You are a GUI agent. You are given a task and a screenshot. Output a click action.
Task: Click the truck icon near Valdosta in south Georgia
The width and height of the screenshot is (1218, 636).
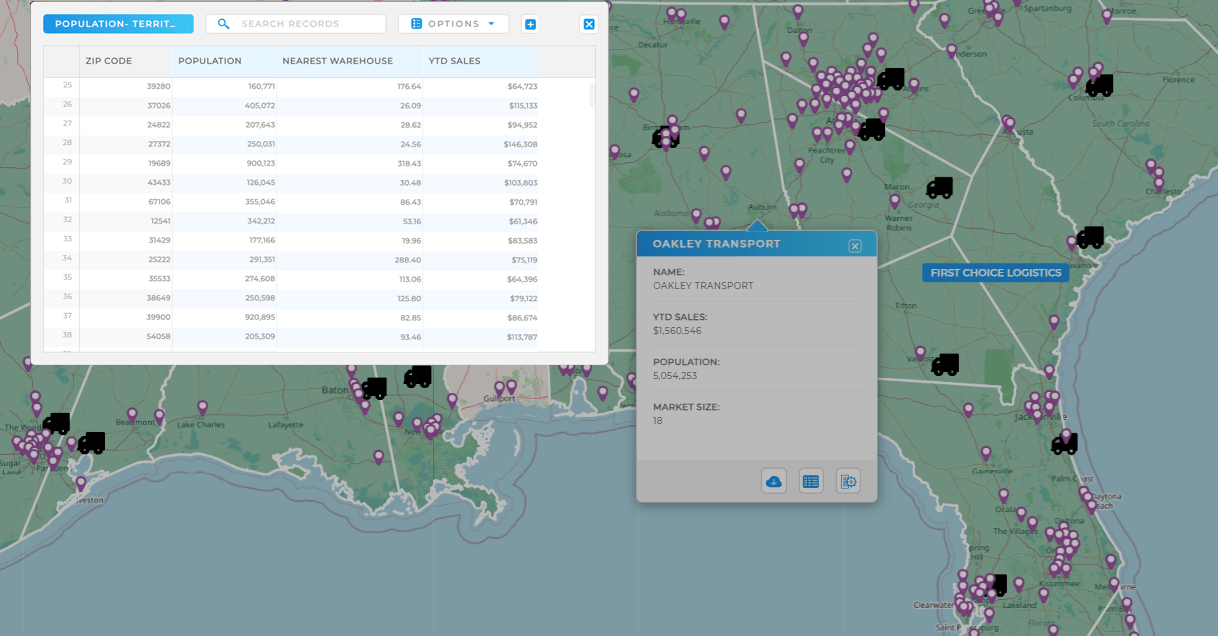coord(945,365)
